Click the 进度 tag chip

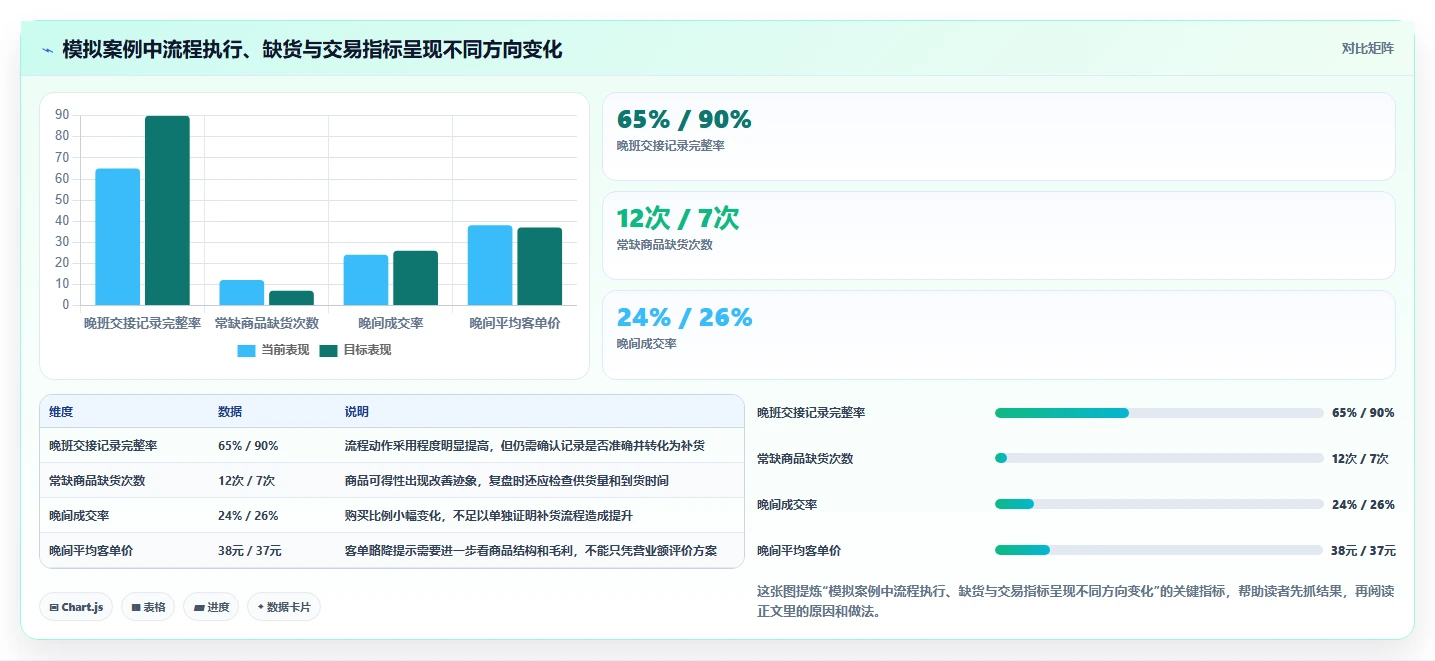211,607
